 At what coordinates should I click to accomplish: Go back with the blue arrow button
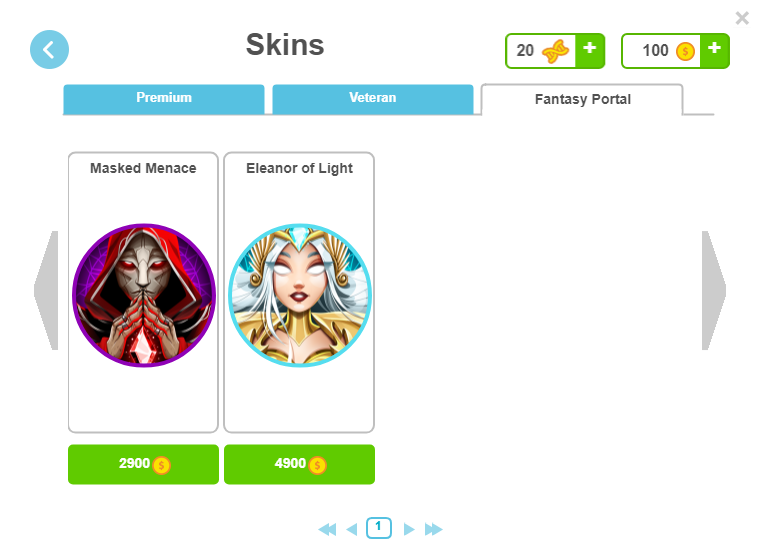(49, 49)
